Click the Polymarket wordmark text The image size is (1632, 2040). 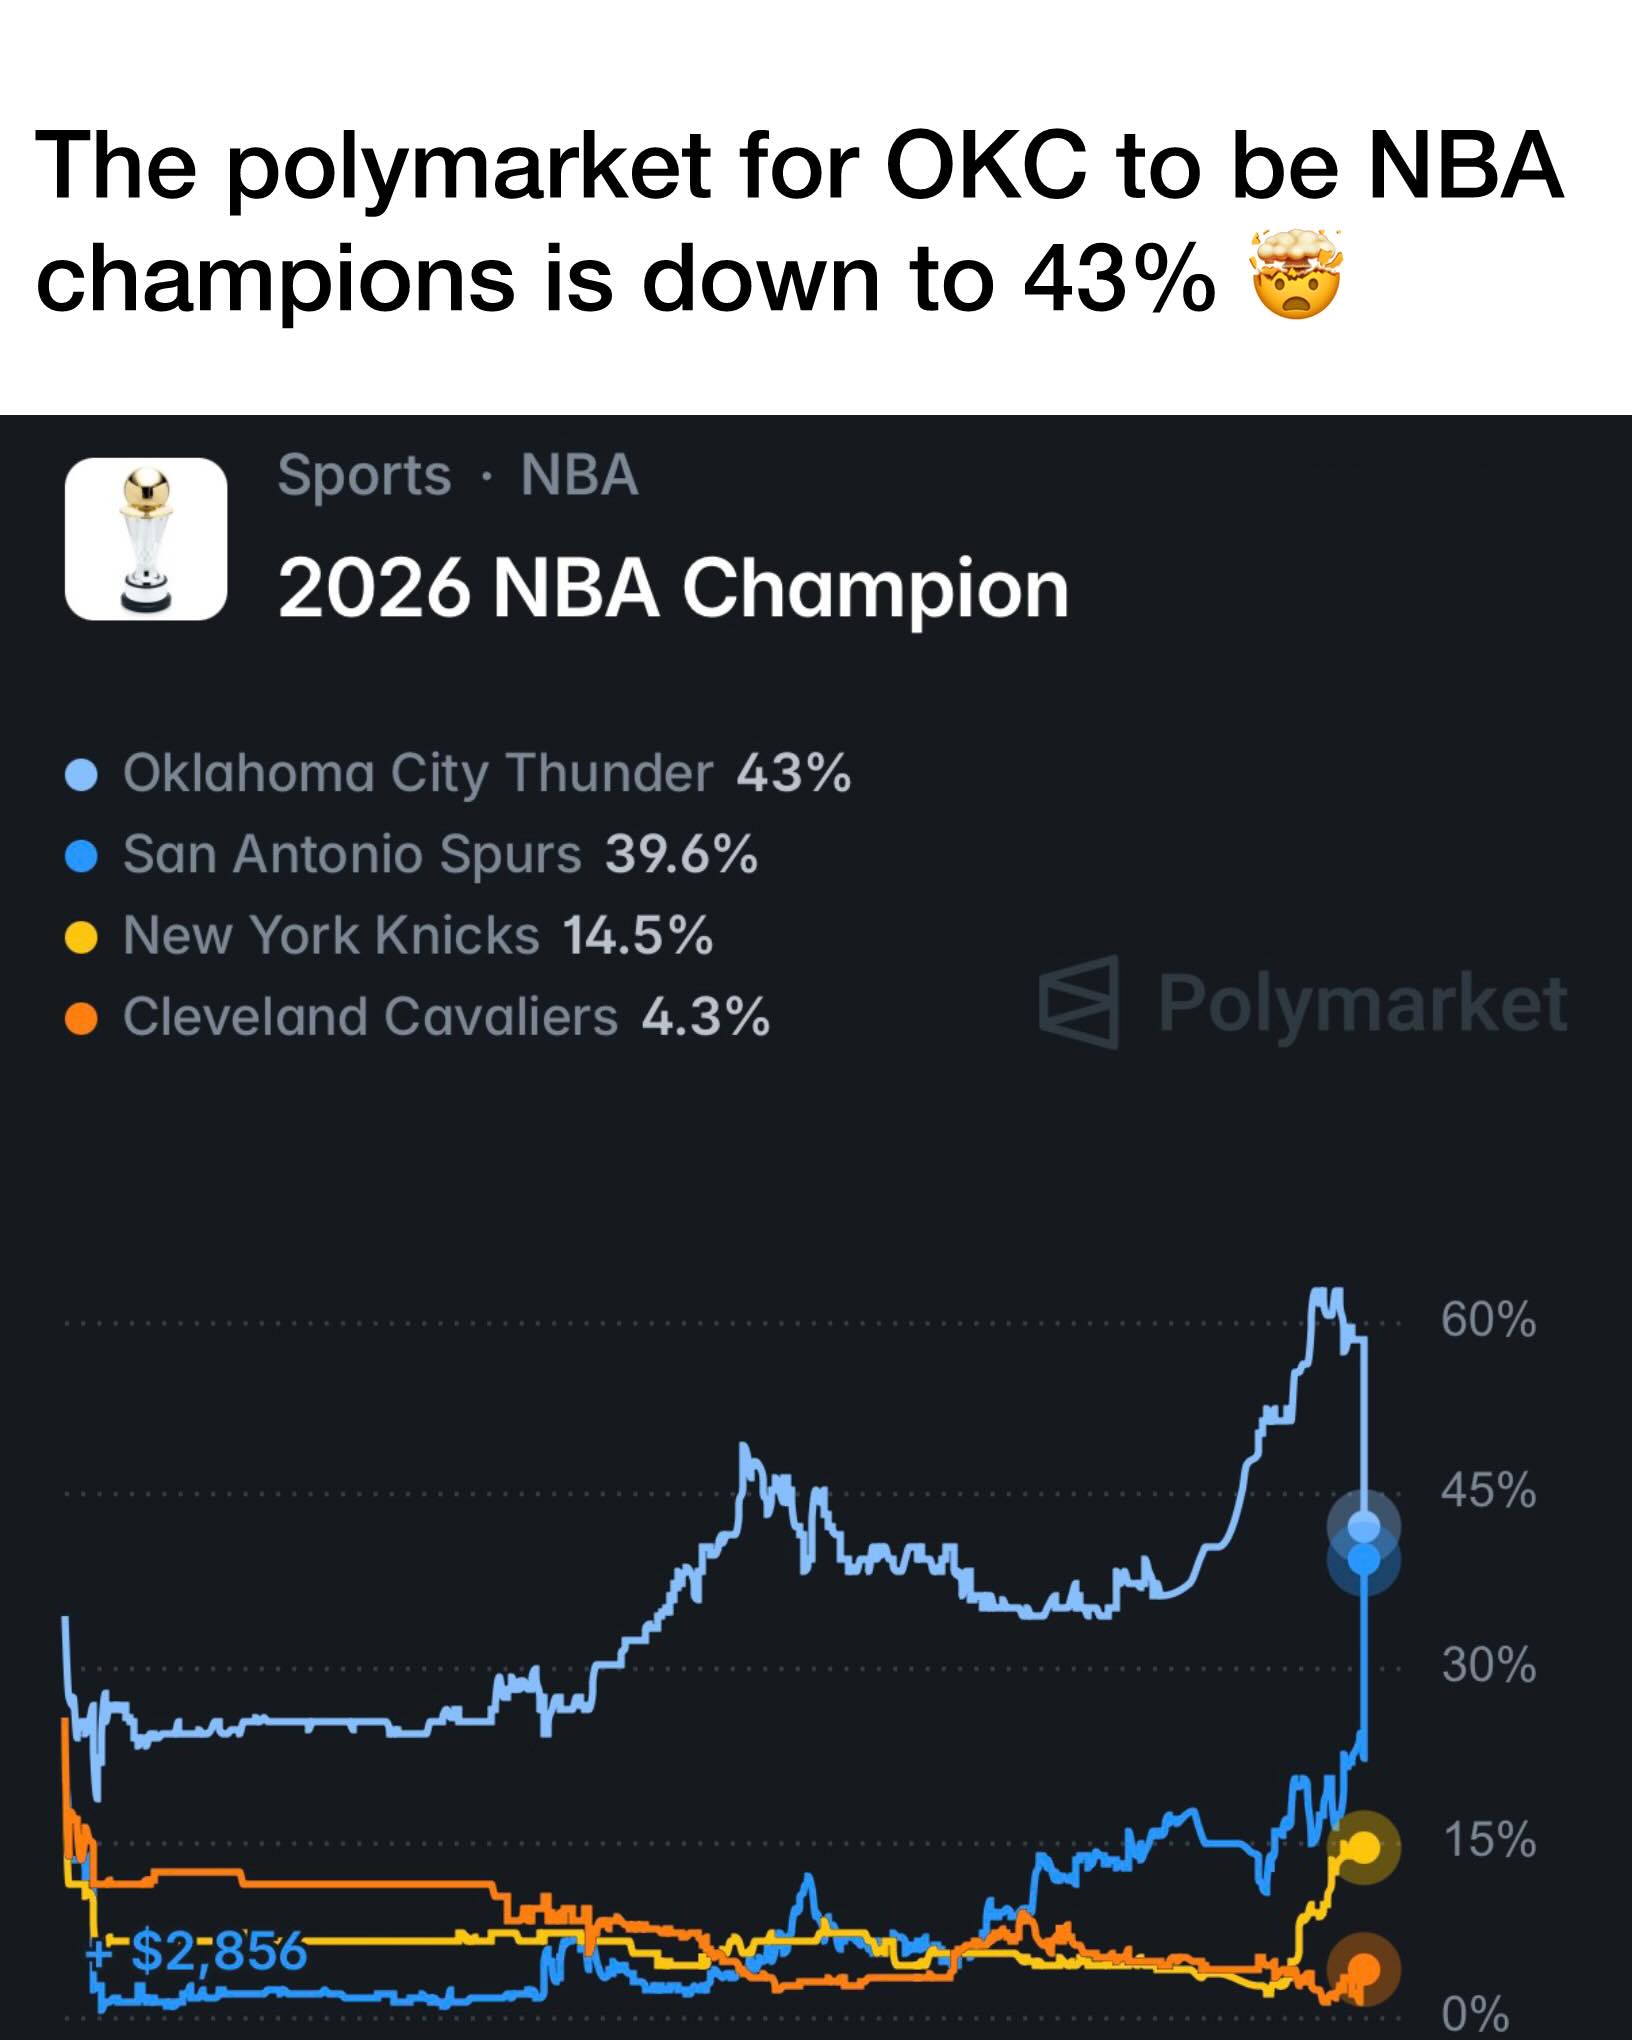1363,1004
